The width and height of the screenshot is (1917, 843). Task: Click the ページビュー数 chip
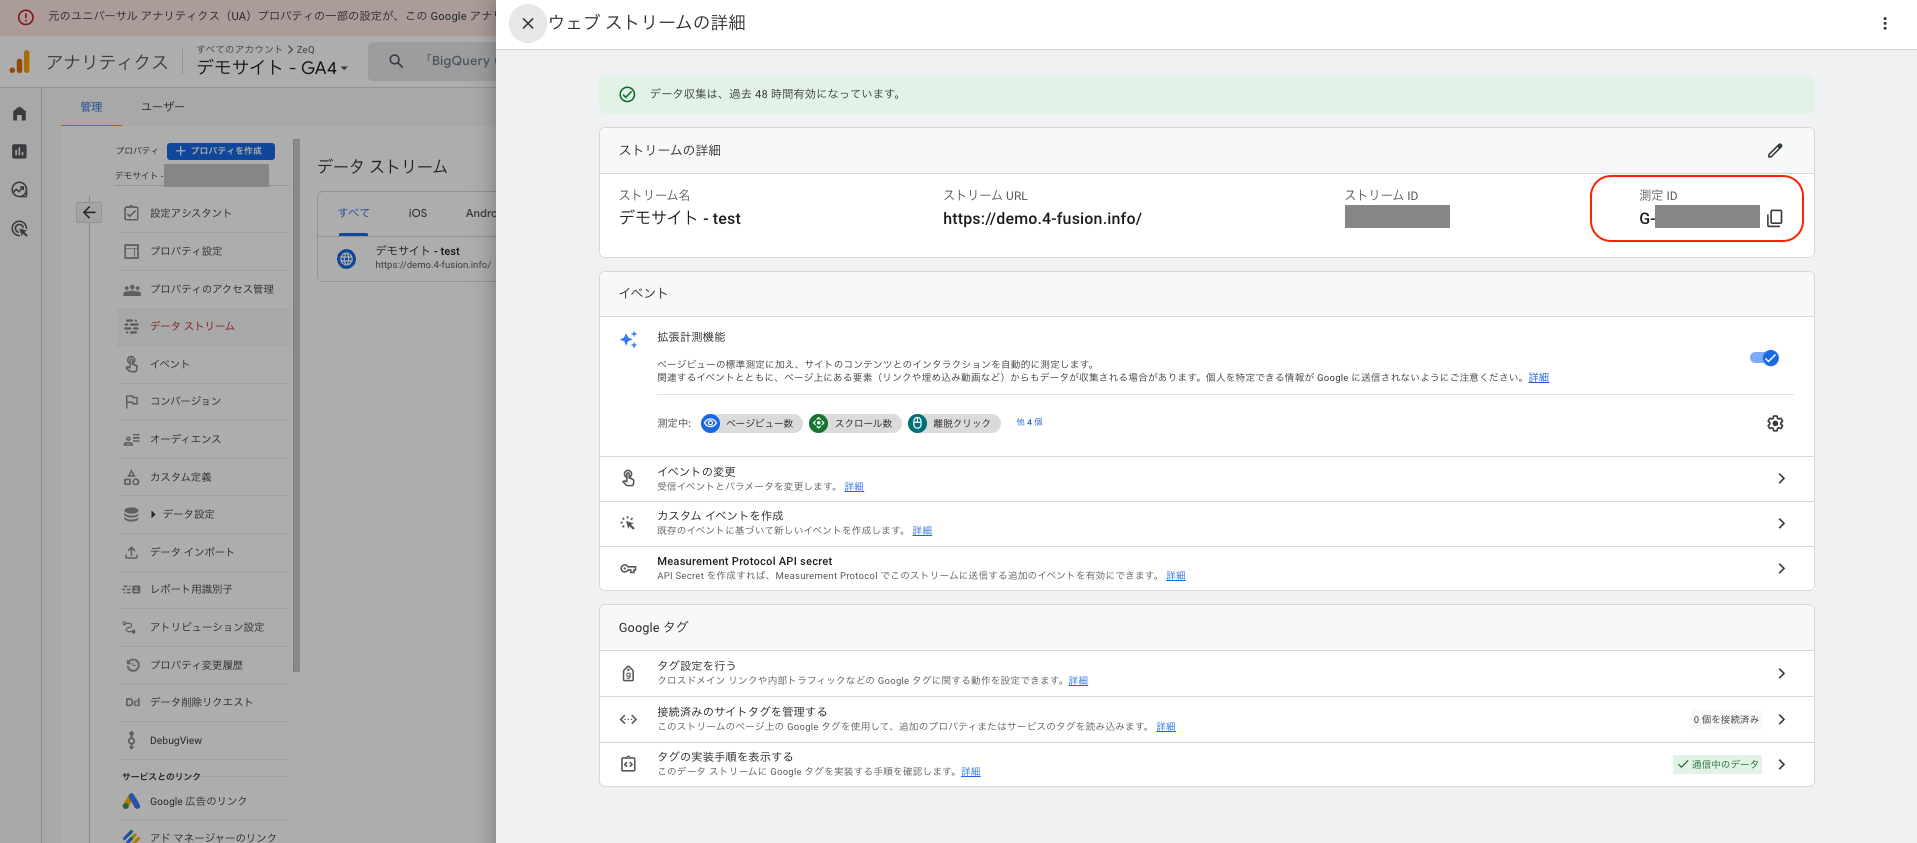tap(751, 423)
